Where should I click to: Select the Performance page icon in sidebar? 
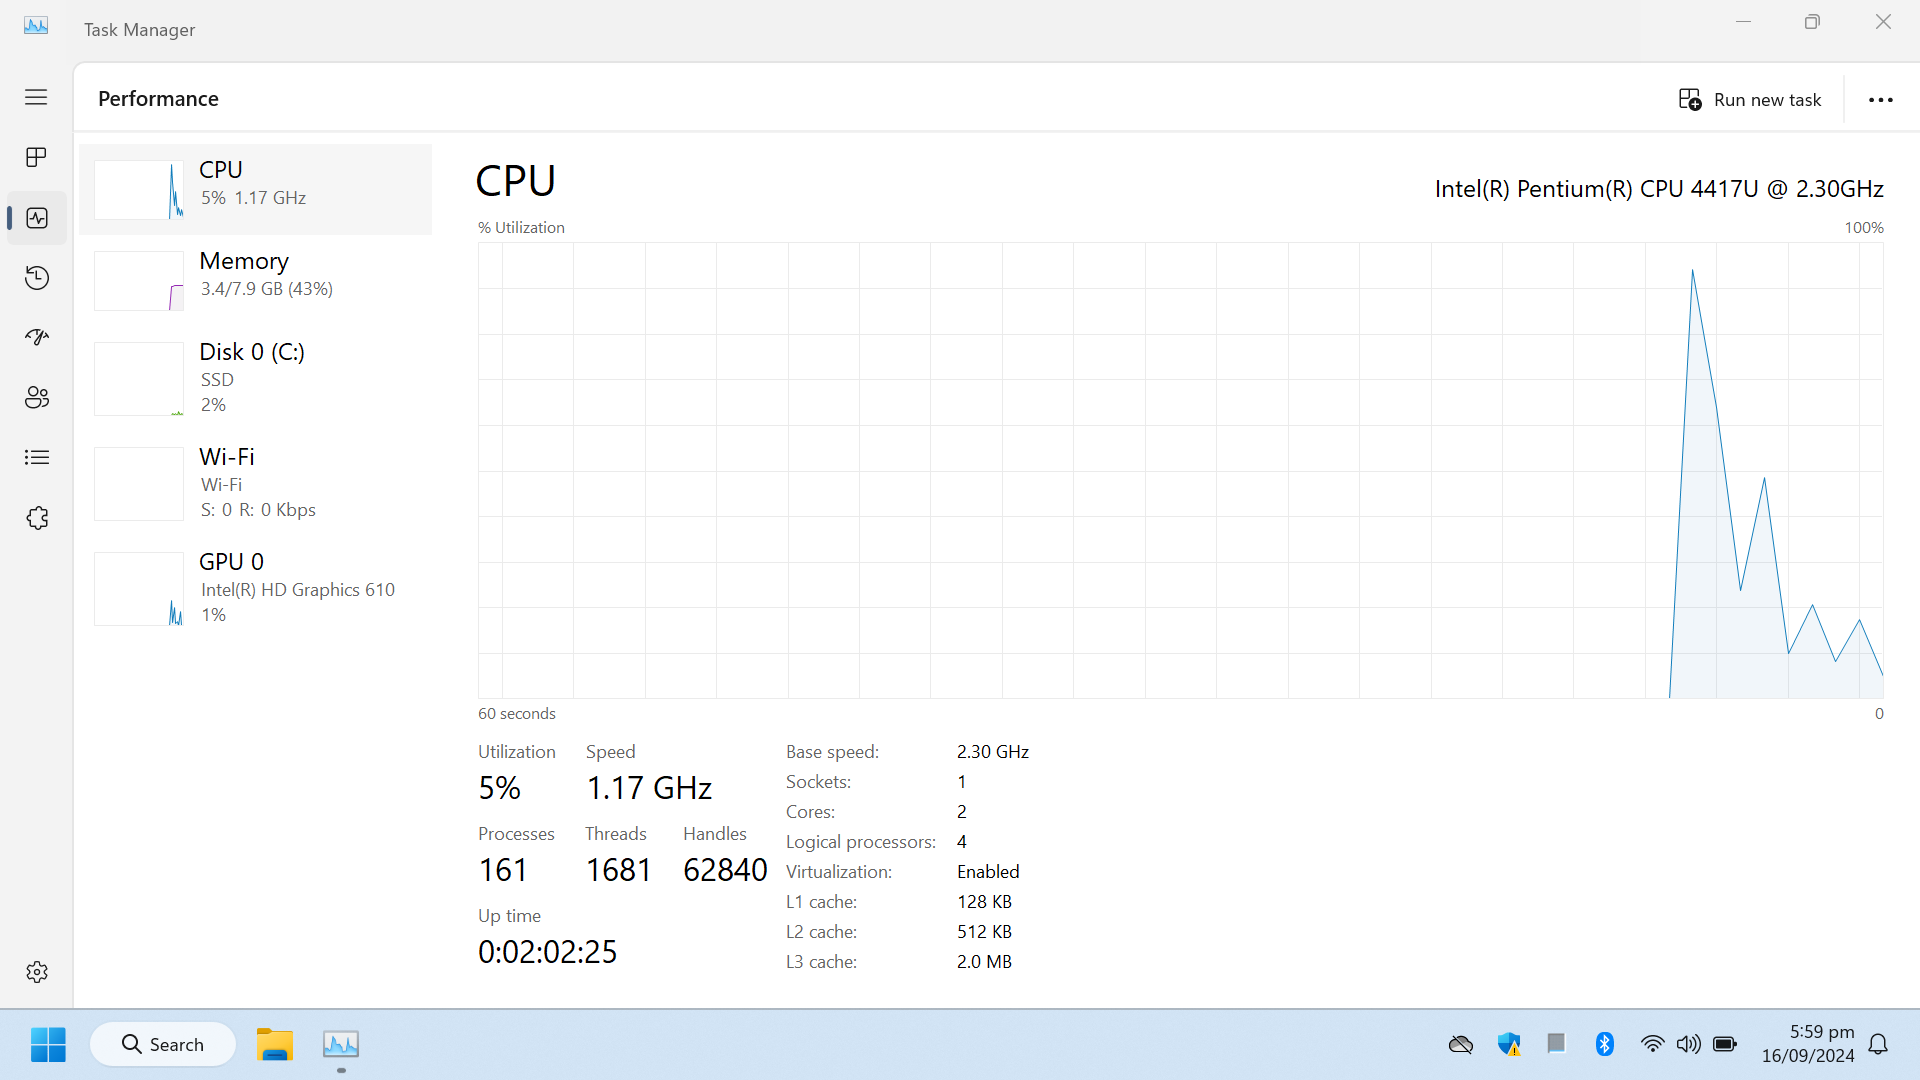pyautogui.click(x=37, y=218)
